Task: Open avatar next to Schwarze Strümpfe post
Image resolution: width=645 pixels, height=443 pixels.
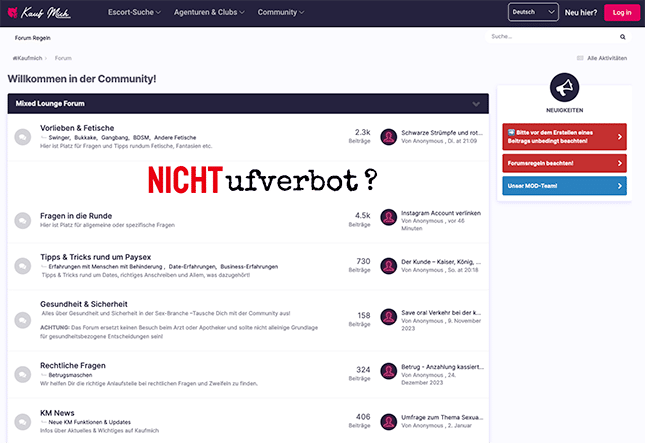Action: [x=388, y=137]
